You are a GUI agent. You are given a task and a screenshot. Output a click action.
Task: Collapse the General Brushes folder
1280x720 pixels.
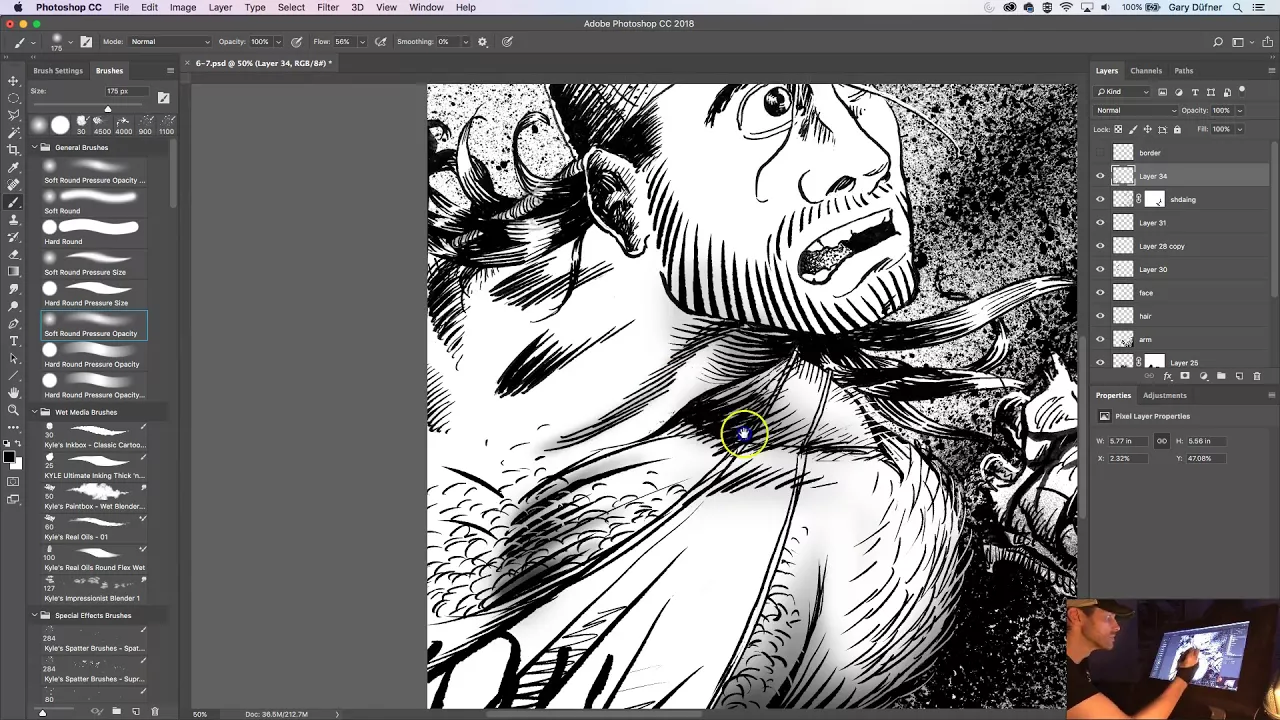click(x=34, y=147)
